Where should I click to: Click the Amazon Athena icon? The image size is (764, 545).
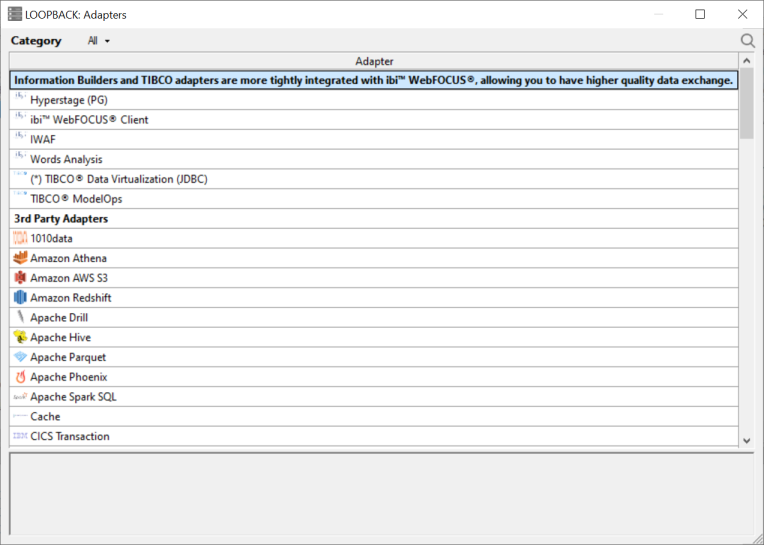(x=20, y=258)
